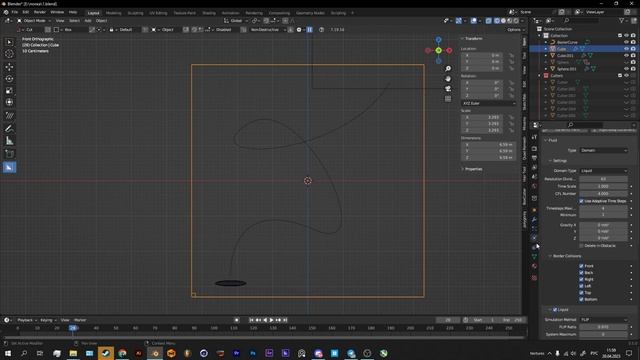
Task: Open the Object Mode dropdown
Action: [x=34, y=21]
